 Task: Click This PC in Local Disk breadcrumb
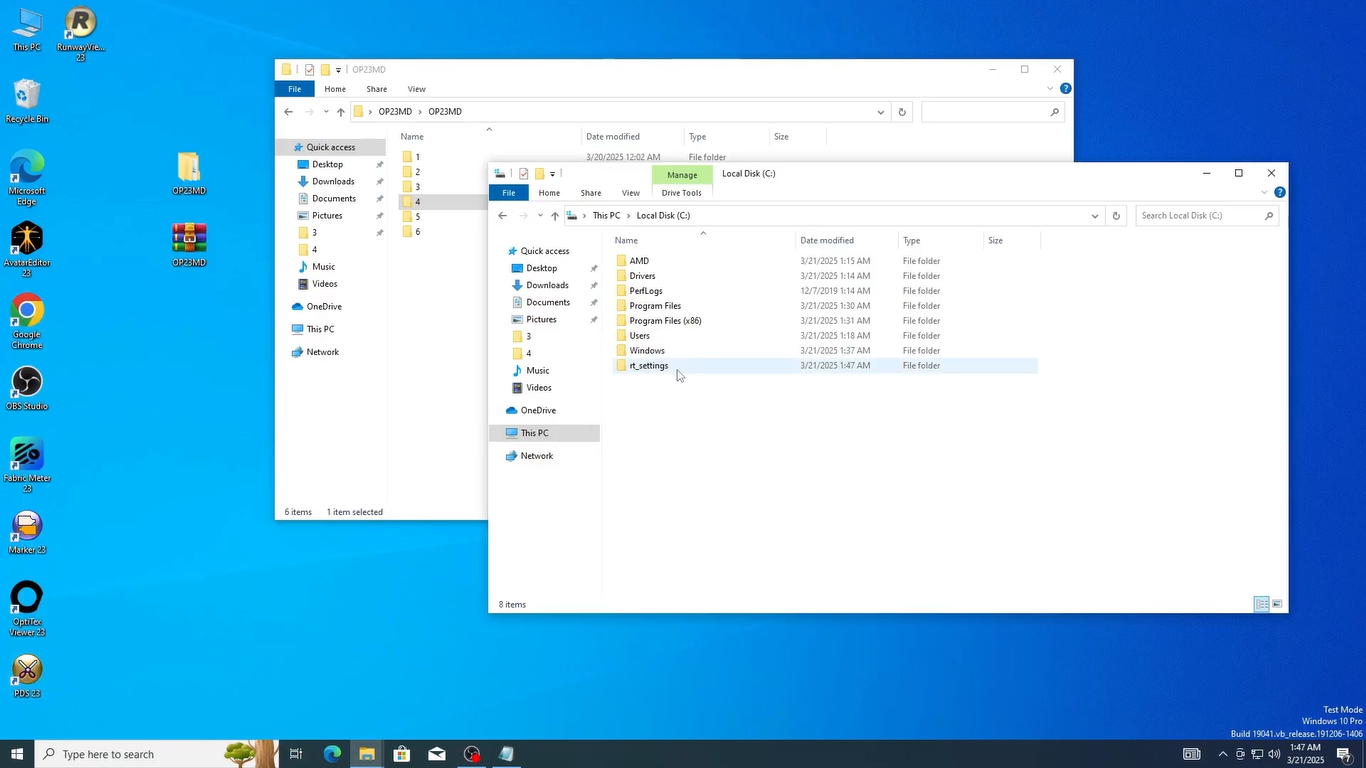click(x=606, y=216)
